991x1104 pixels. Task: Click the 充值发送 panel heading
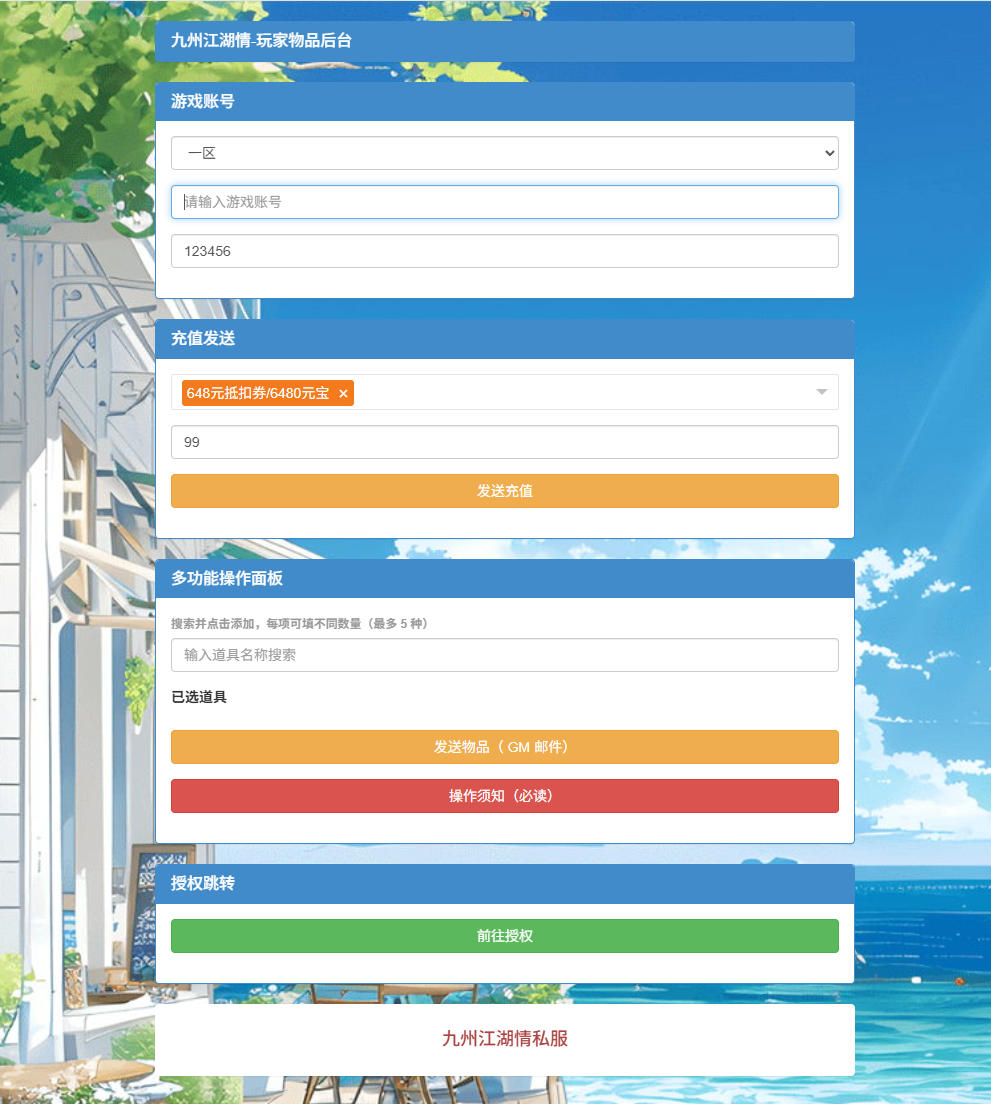pos(203,339)
